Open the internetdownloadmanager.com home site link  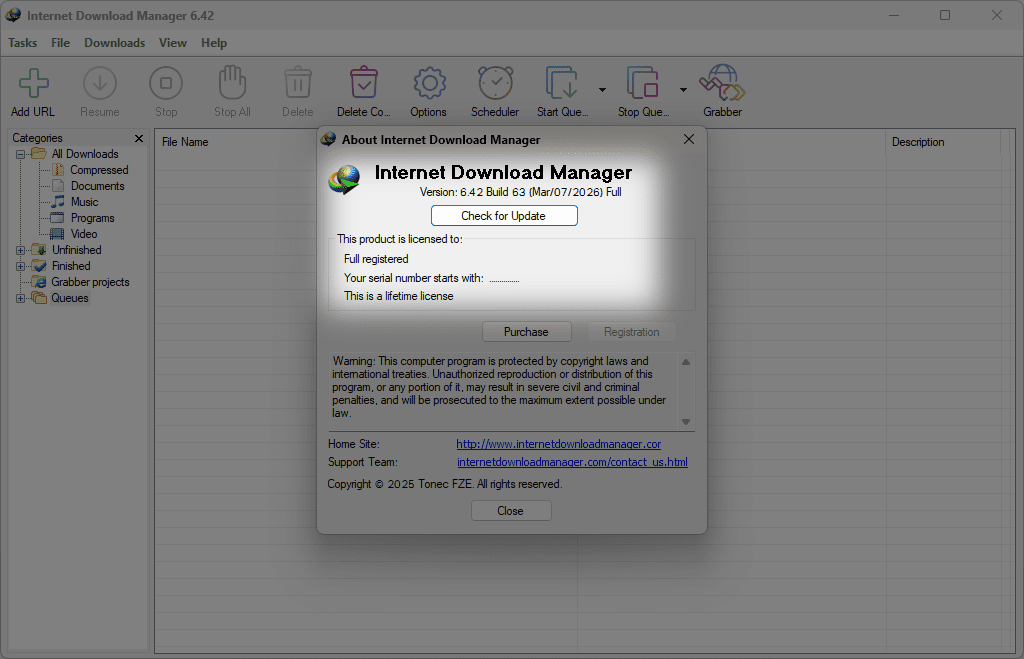pos(558,443)
